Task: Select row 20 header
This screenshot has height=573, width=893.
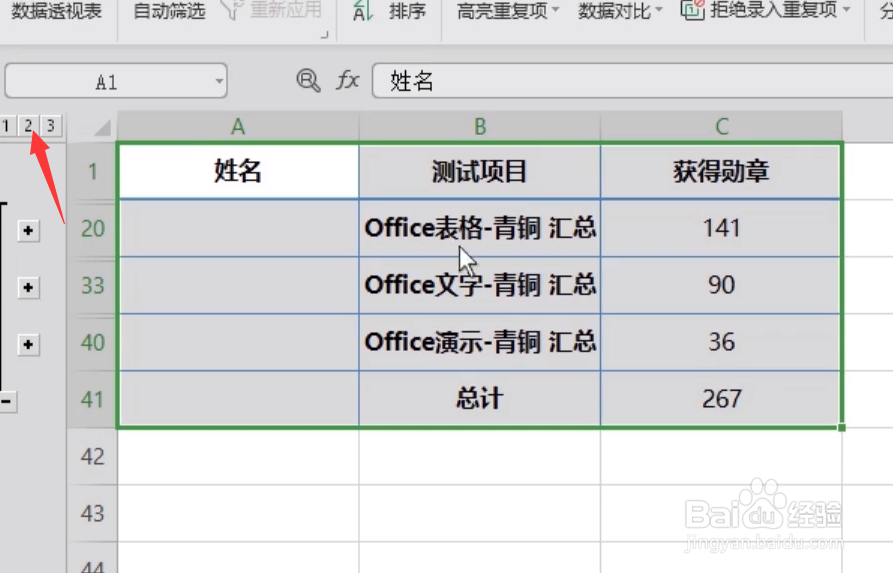Action: [x=92, y=228]
